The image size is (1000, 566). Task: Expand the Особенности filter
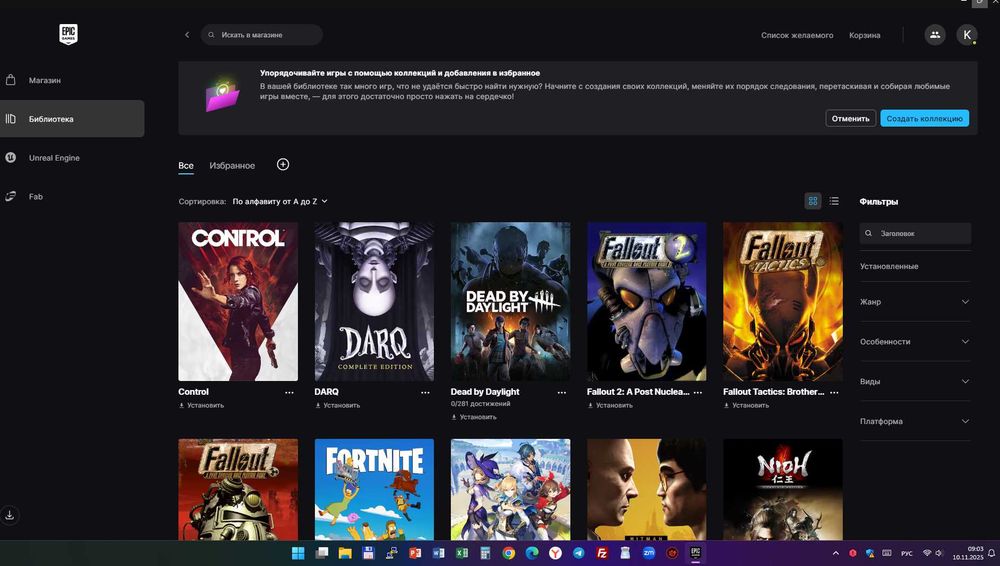[x=915, y=341]
